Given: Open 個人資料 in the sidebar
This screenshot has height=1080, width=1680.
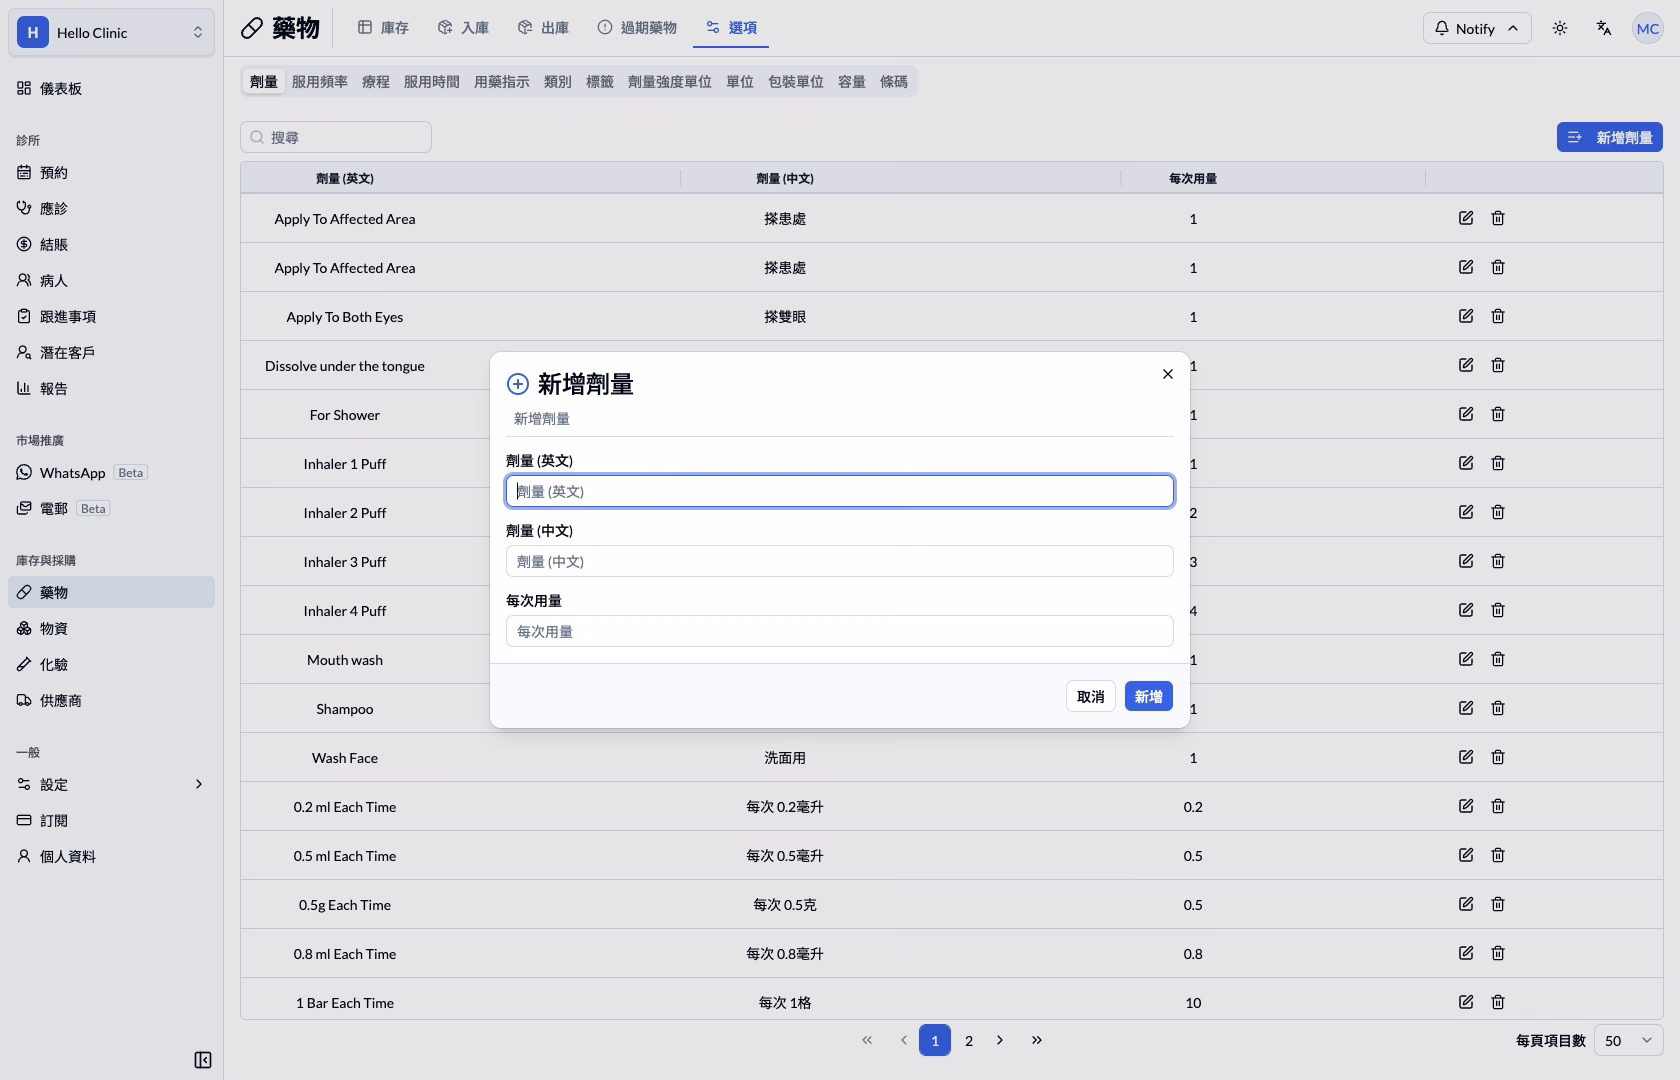Looking at the screenshot, I should [x=112, y=856].
